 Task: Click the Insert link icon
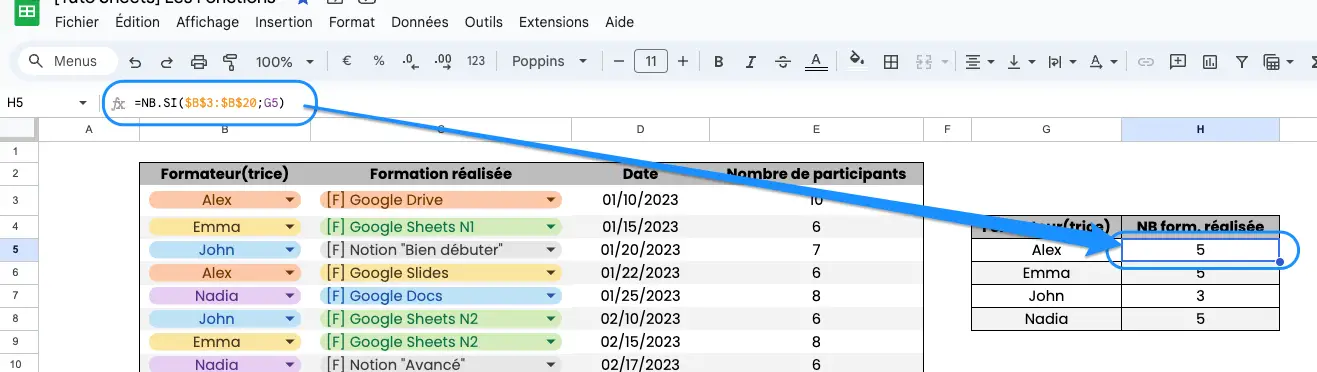point(1146,62)
